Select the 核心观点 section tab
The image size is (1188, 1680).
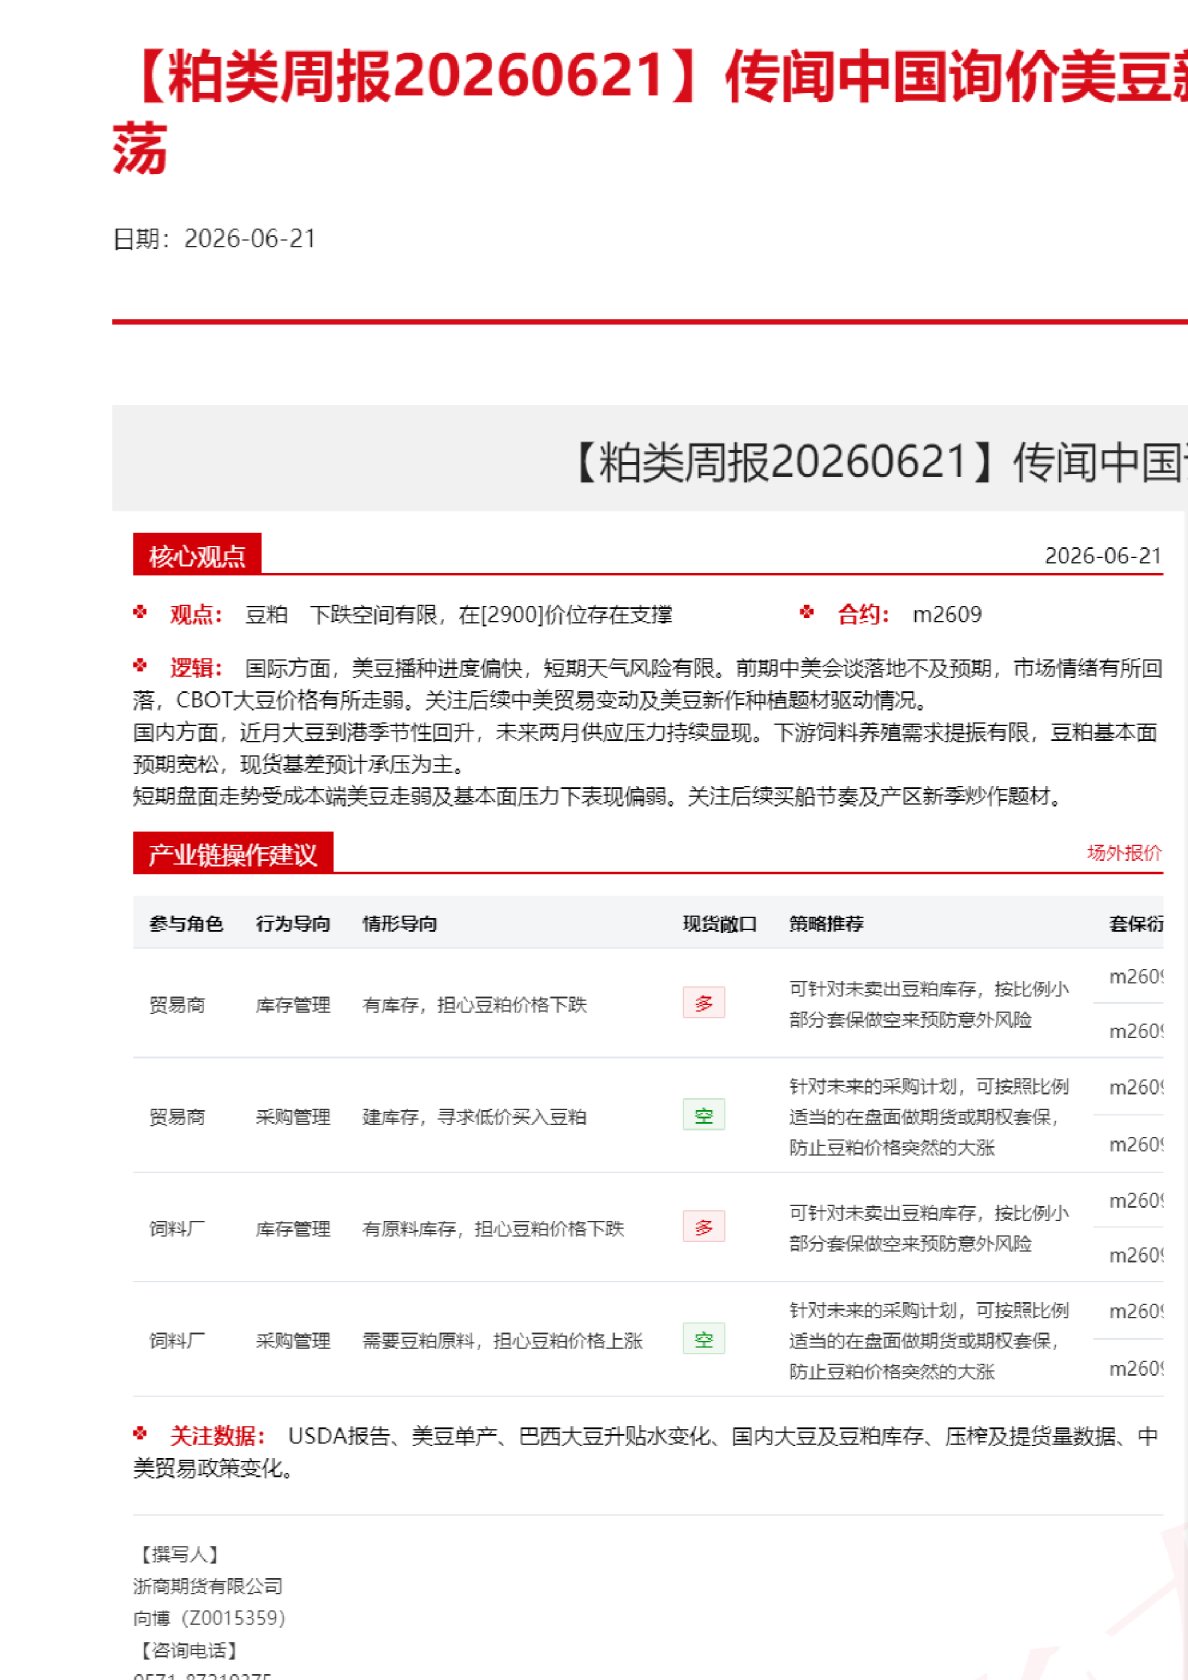(x=197, y=555)
